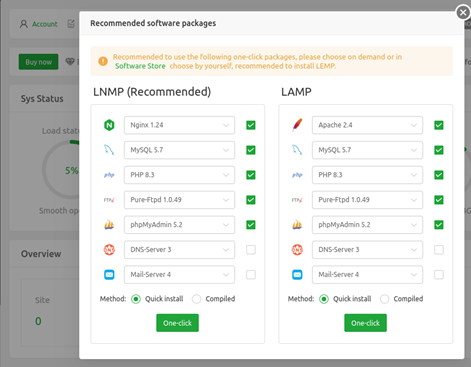Click the Apache feather icon in LAMP list
Viewport: 471px width, 367px height.
click(297, 125)
